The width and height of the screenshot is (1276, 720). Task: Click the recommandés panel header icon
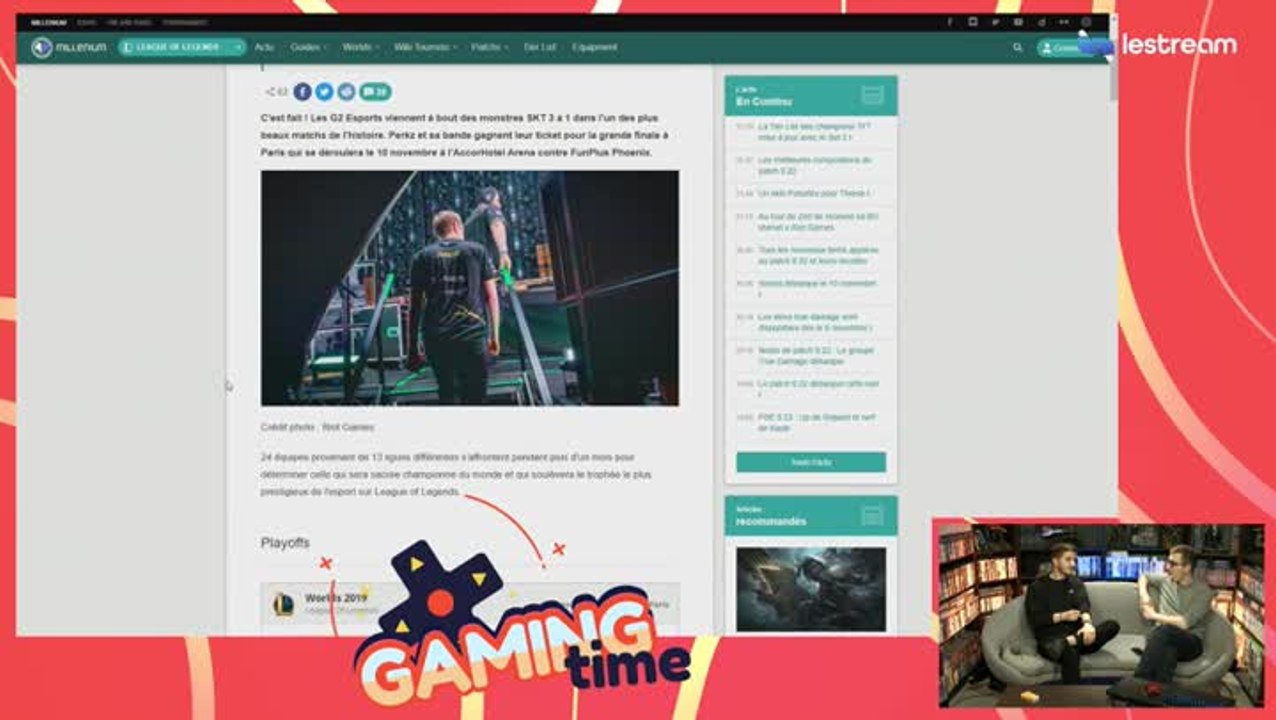point(872,516)
